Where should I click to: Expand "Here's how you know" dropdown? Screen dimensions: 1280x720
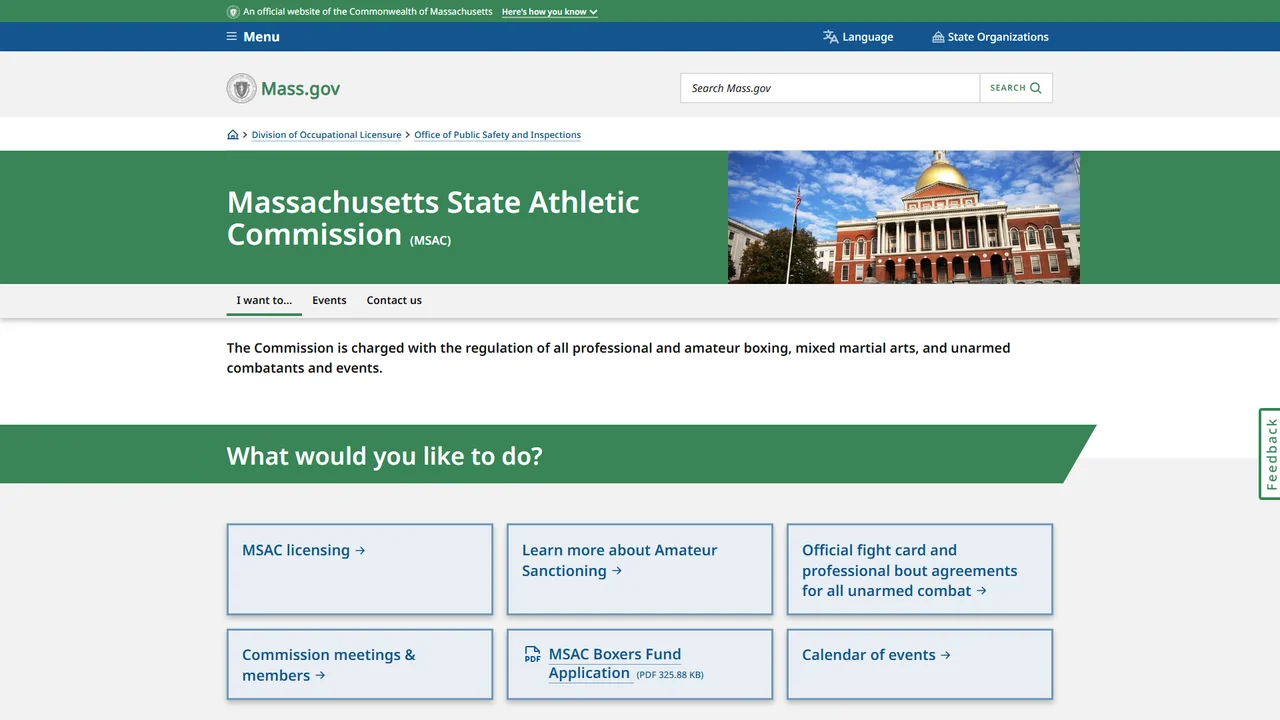pos(549,12)
